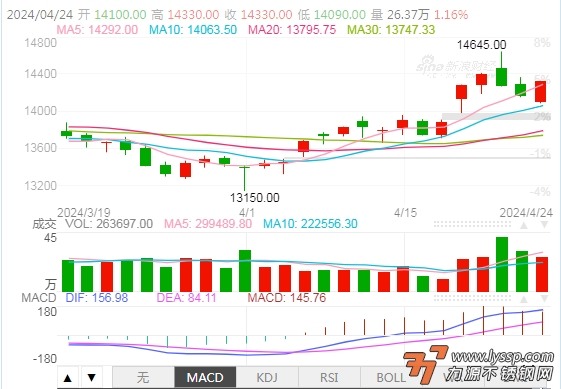The height and width of the screenshot is (389, 561).
Task: Select the 无 indicator tab
Action: pos(143,377)
